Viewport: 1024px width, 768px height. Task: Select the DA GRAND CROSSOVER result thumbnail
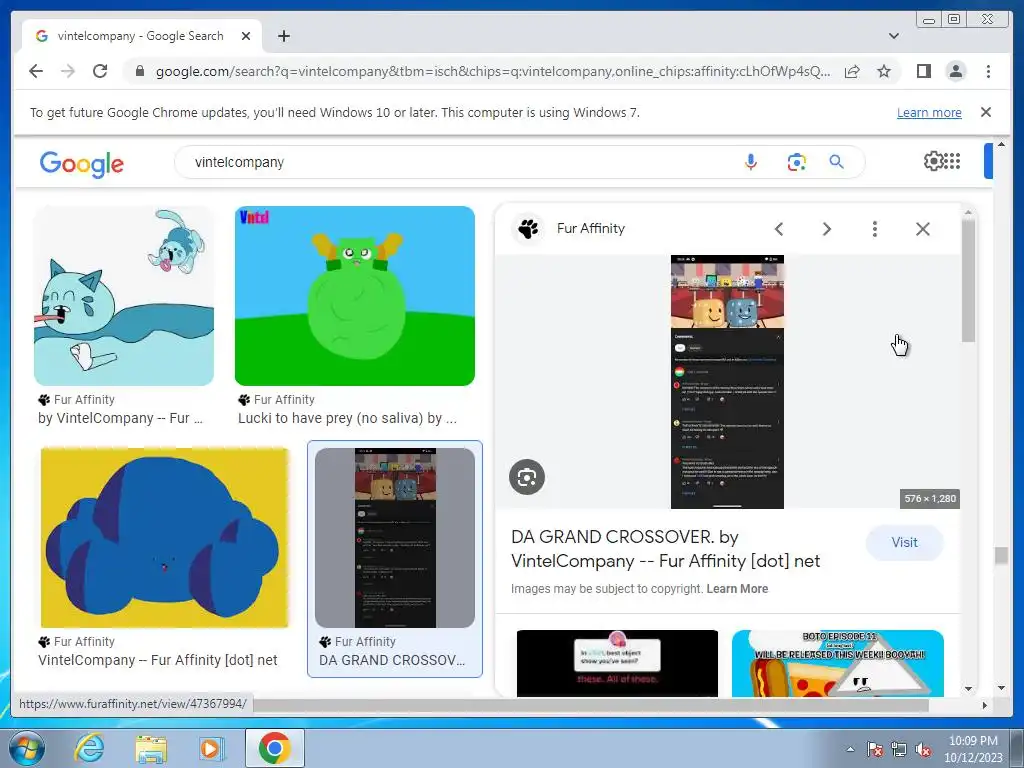pyautogui.click(x=395, y=537)
